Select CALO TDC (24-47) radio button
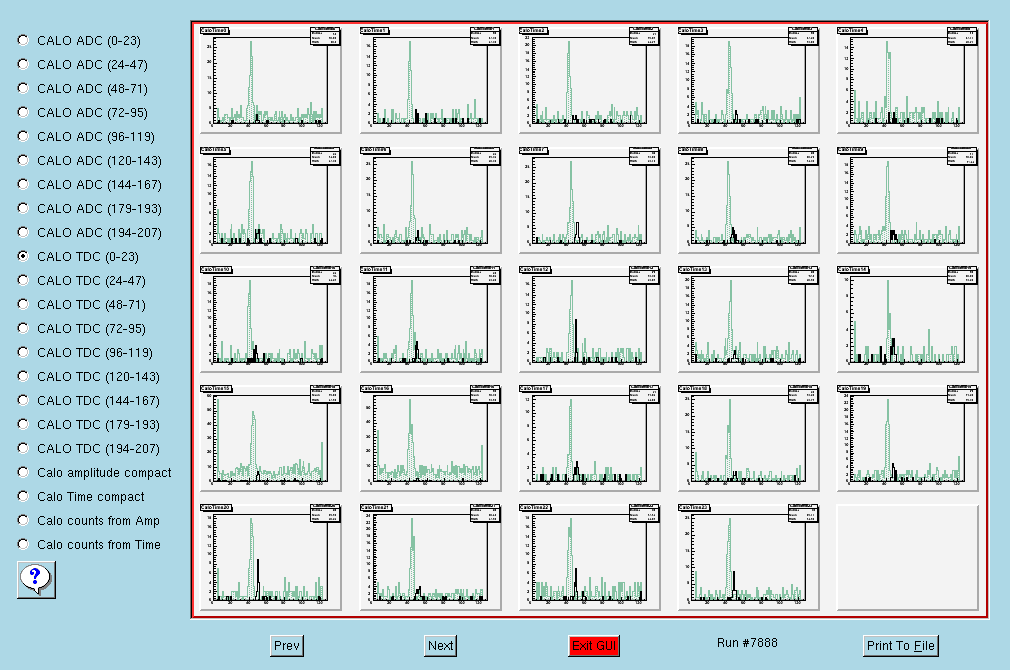This screenshot has width=1010, height=670. pyautogui.click(x=23, y=280)
